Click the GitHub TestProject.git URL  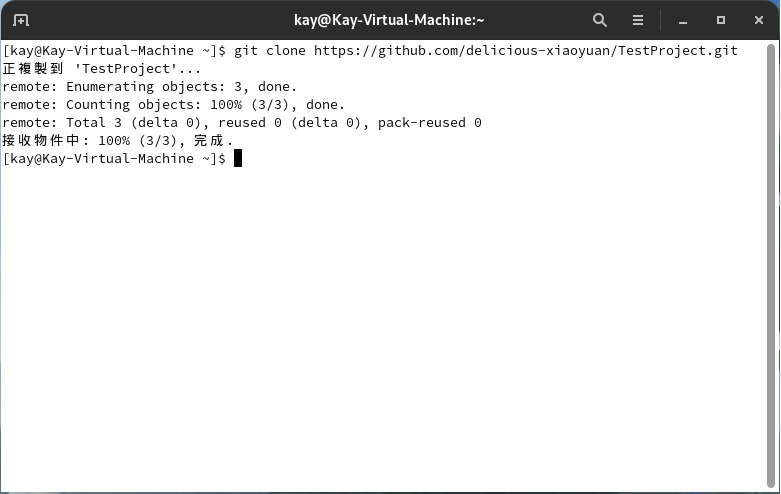[x=526, y=50]
